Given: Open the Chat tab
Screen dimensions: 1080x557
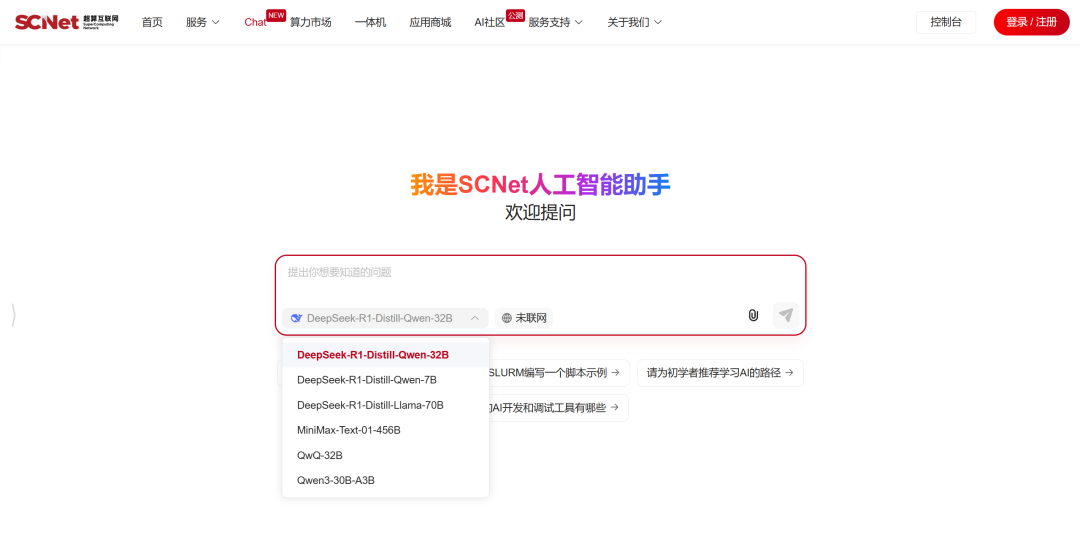Looking at the screenshot, I should tap(255, 22).
